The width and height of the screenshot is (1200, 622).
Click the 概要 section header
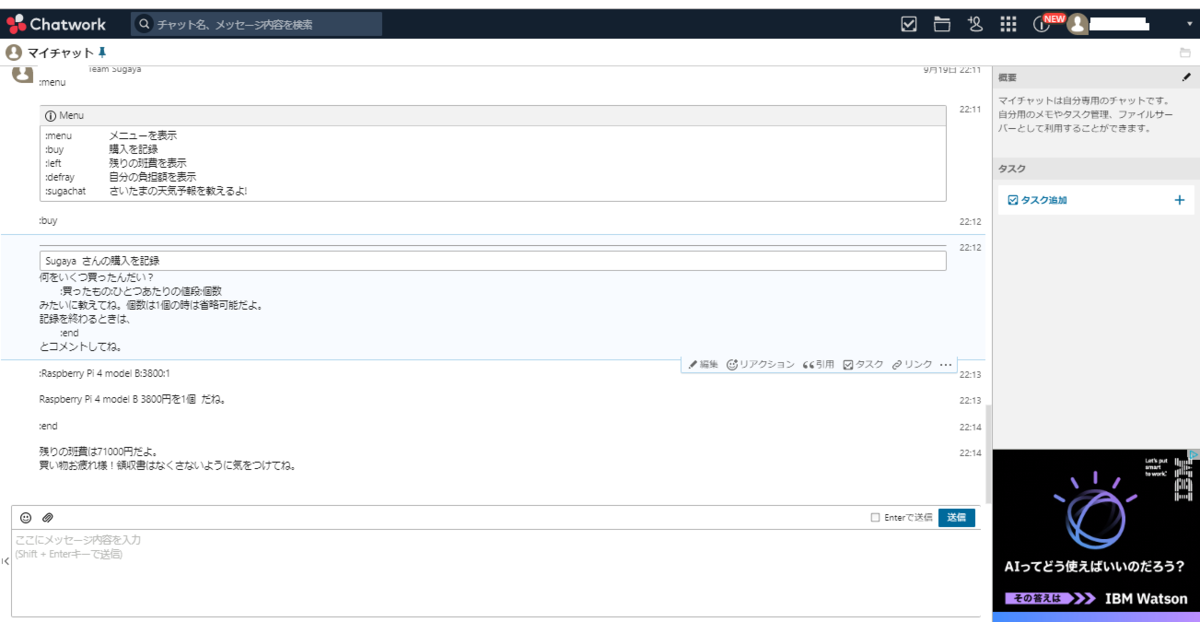click(x=1095, y=77)
